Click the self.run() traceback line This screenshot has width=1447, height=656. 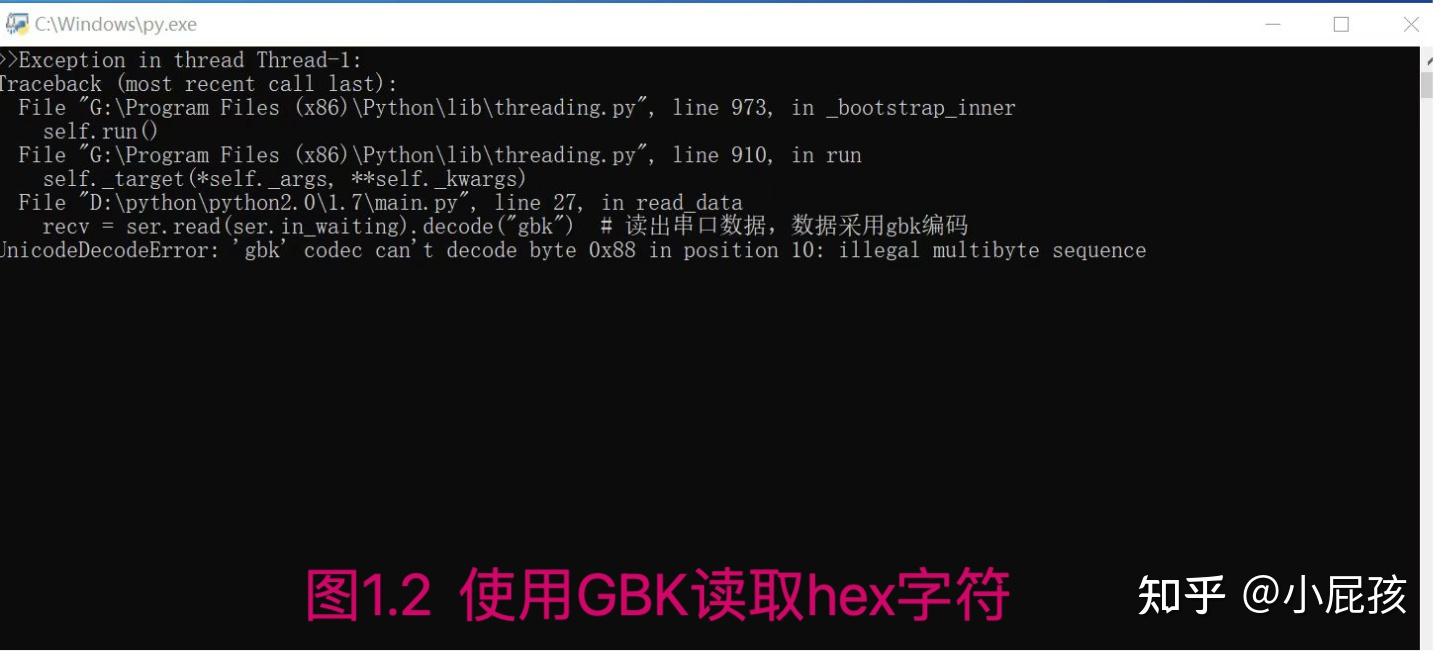[x=101, y=131]
